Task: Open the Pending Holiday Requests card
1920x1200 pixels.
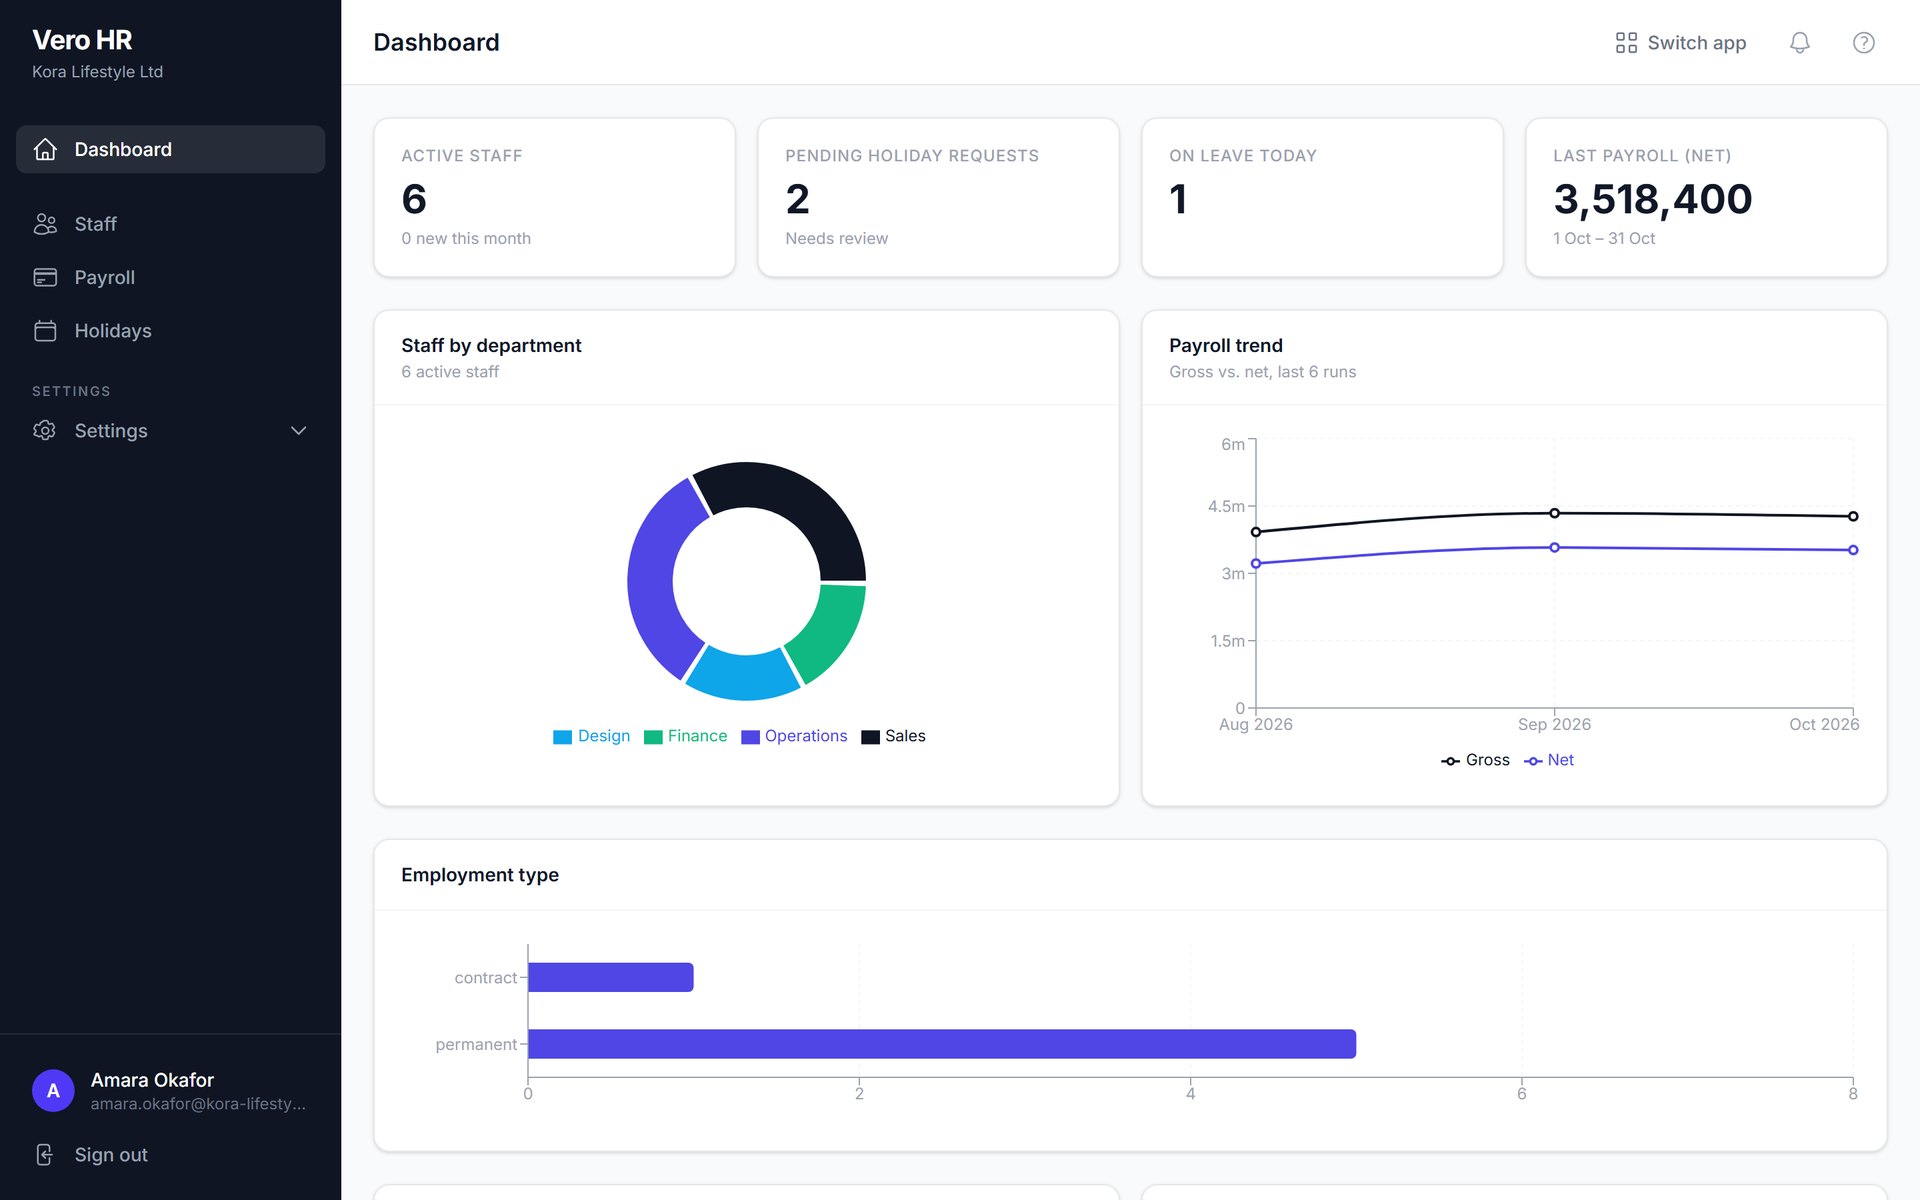Action: pyautogui.click(x=938, y=197)
